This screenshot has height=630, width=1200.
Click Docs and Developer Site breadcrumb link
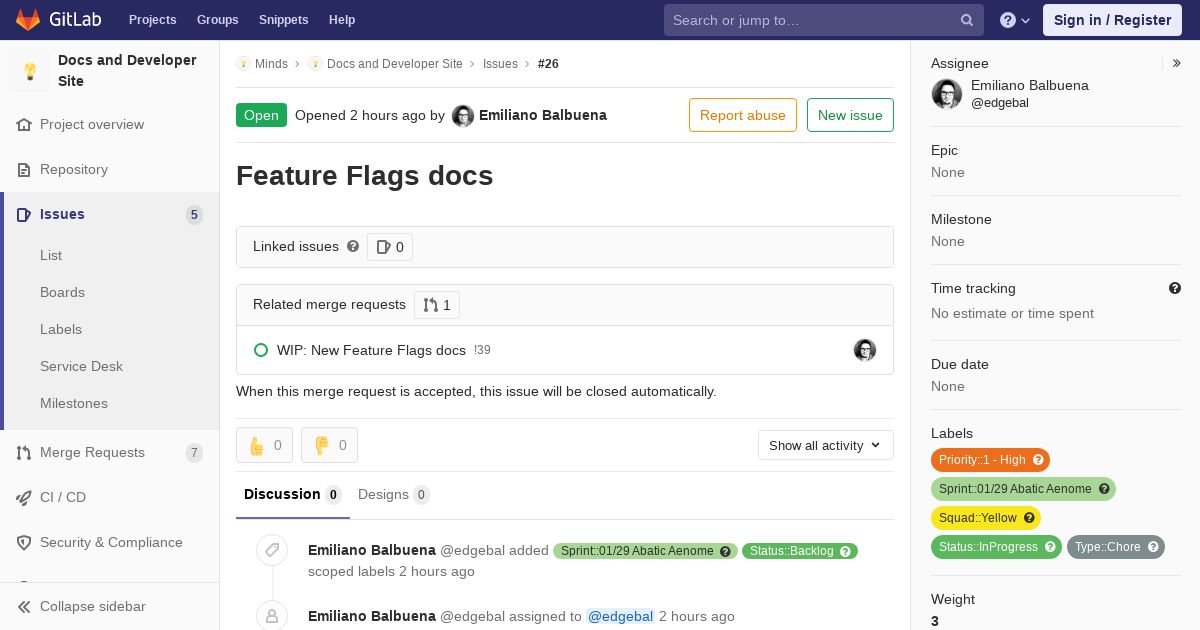pos(394,64)
